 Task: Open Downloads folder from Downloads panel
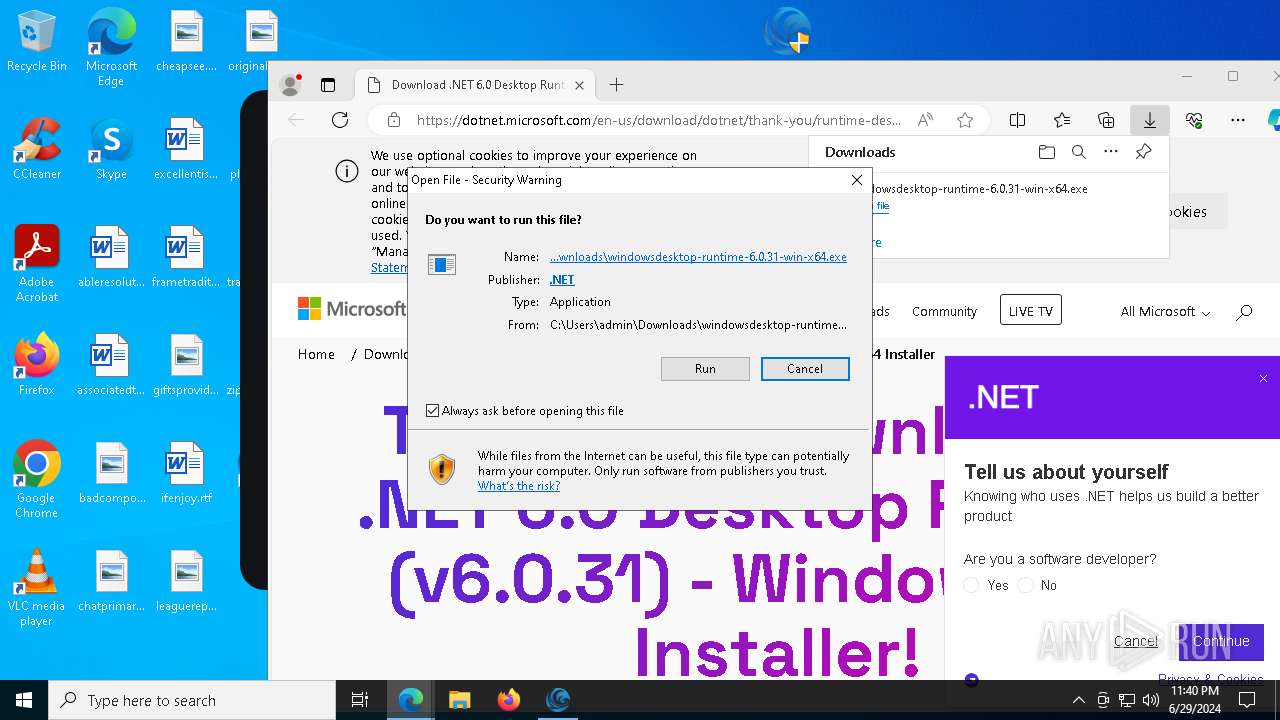pyautogui.click(x=1046, y=152)
